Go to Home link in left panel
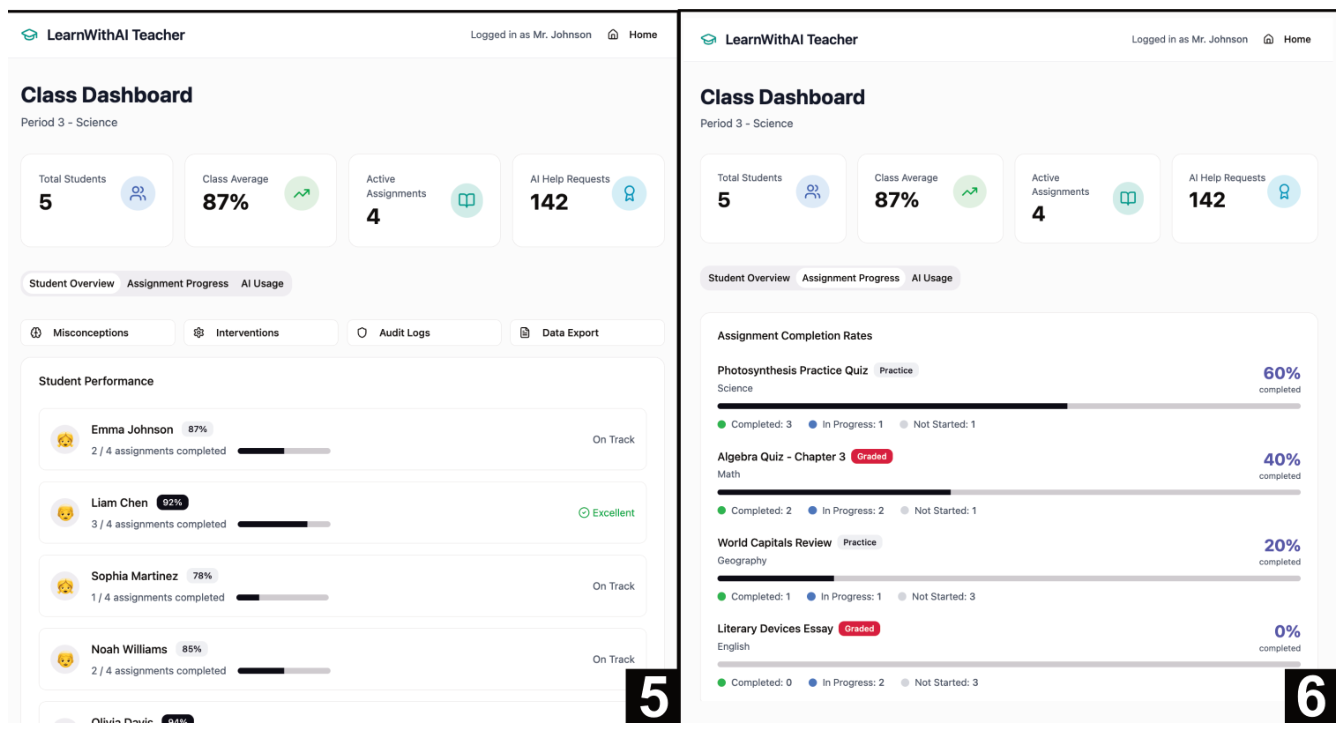This screenshot has width=1344, height=731. (x=632, y=35)
